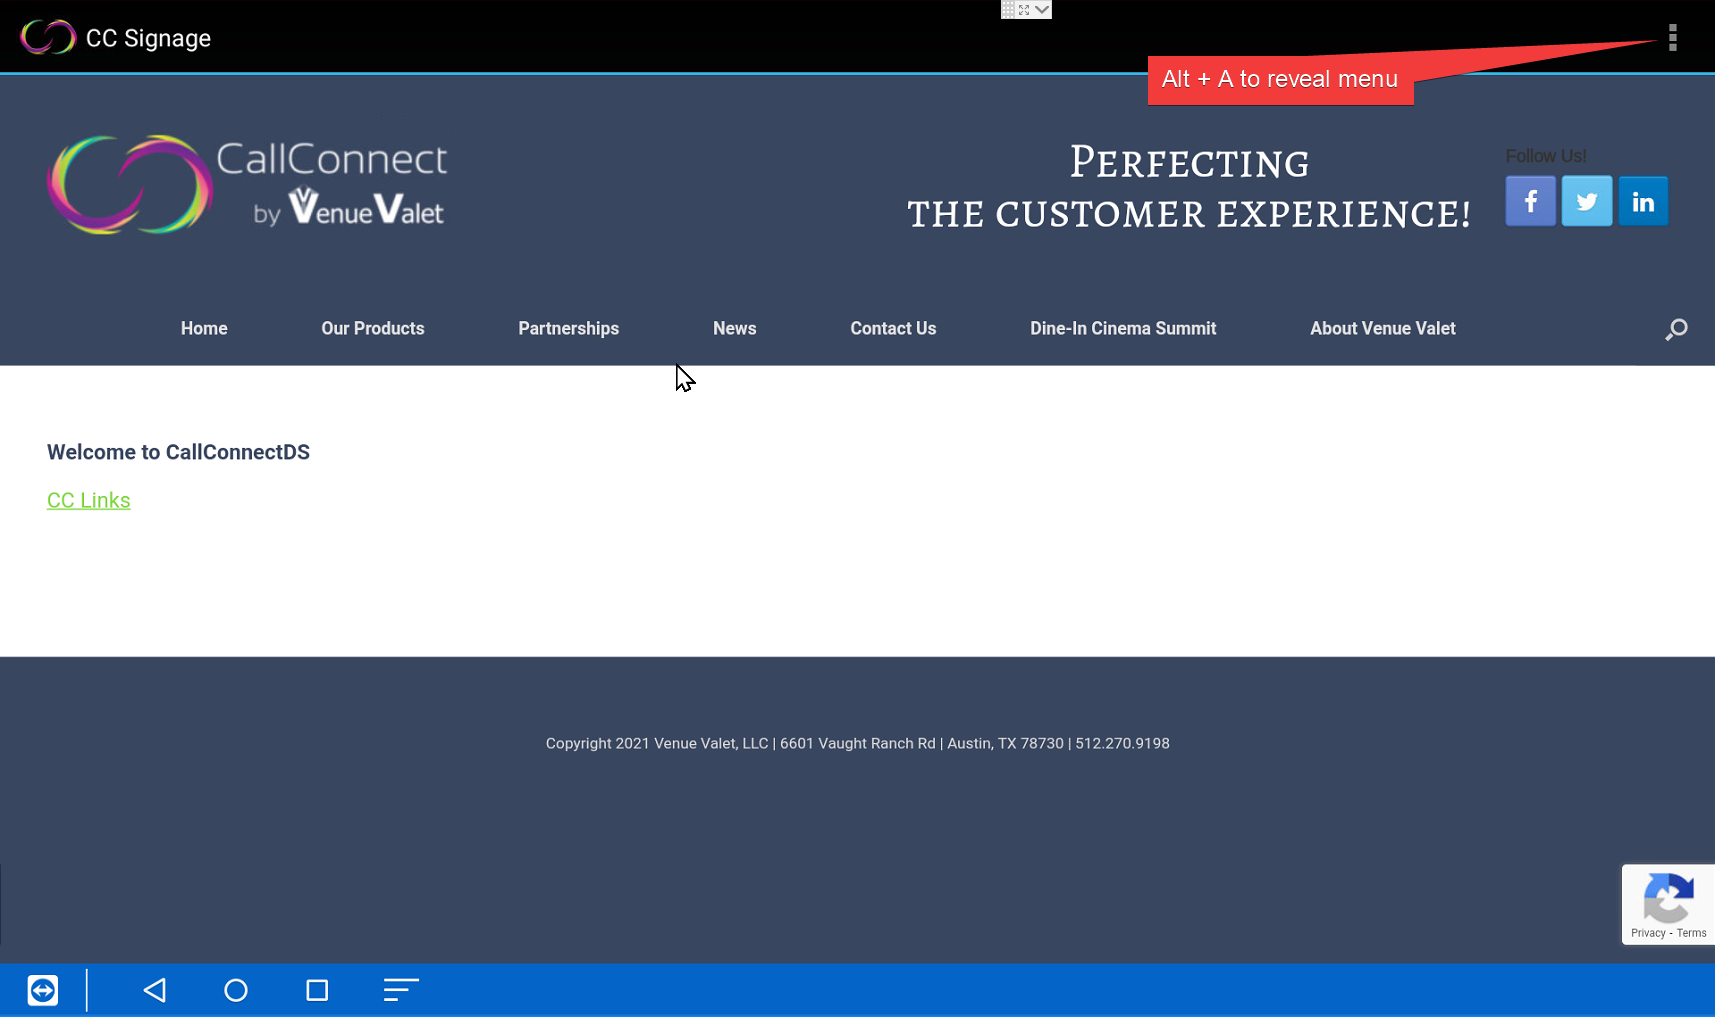Click the Perfecting The Customer Experience tagline

[1189, 188]
